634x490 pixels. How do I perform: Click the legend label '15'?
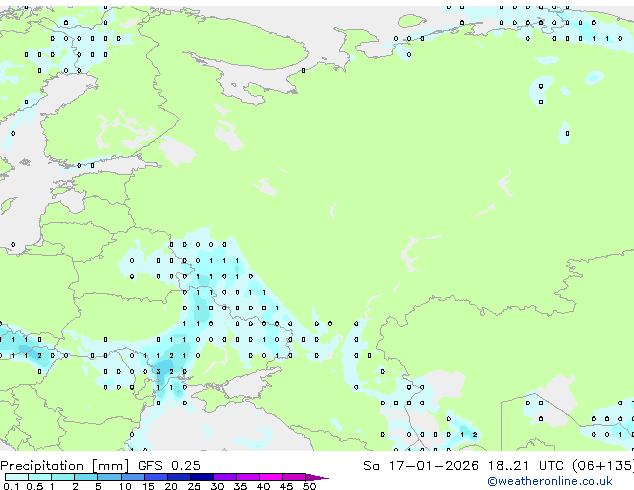(148, 486)
